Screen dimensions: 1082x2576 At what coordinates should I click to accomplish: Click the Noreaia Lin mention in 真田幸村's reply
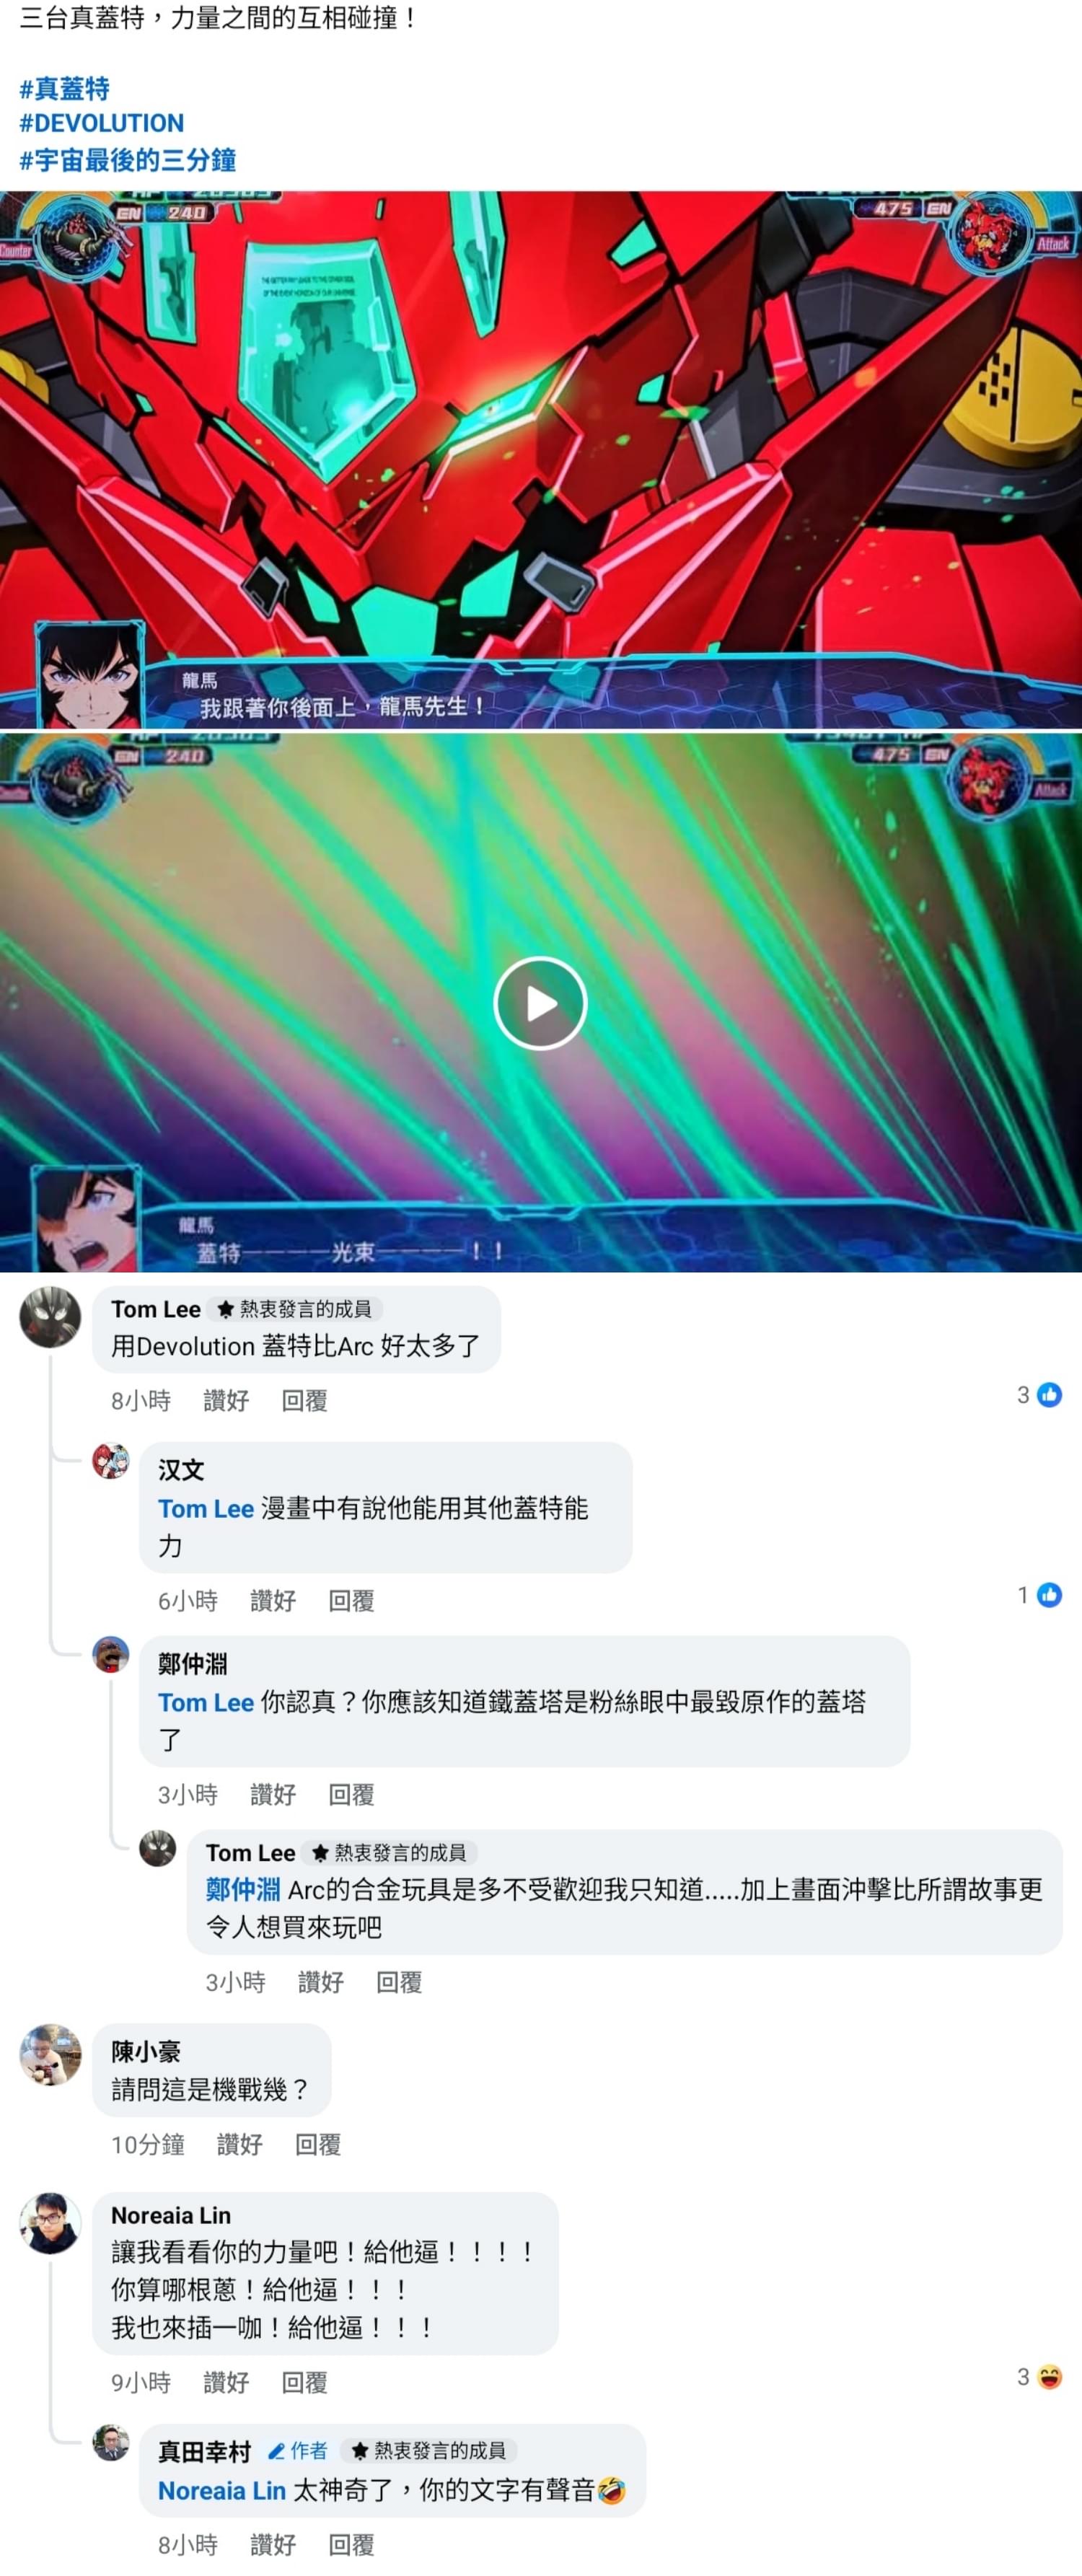coord(222,2491)
